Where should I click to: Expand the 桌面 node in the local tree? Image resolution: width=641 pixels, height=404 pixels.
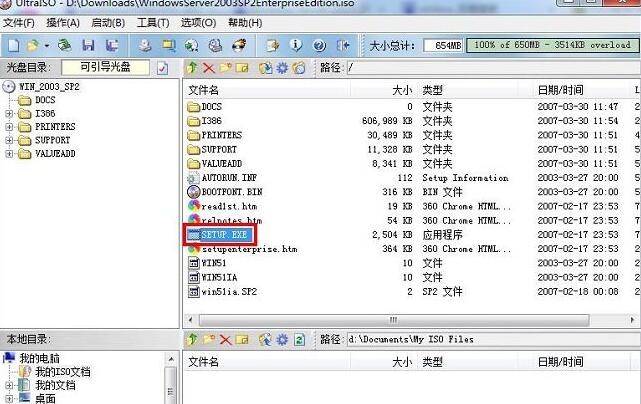pyautogui.click(x=9, y=398)
